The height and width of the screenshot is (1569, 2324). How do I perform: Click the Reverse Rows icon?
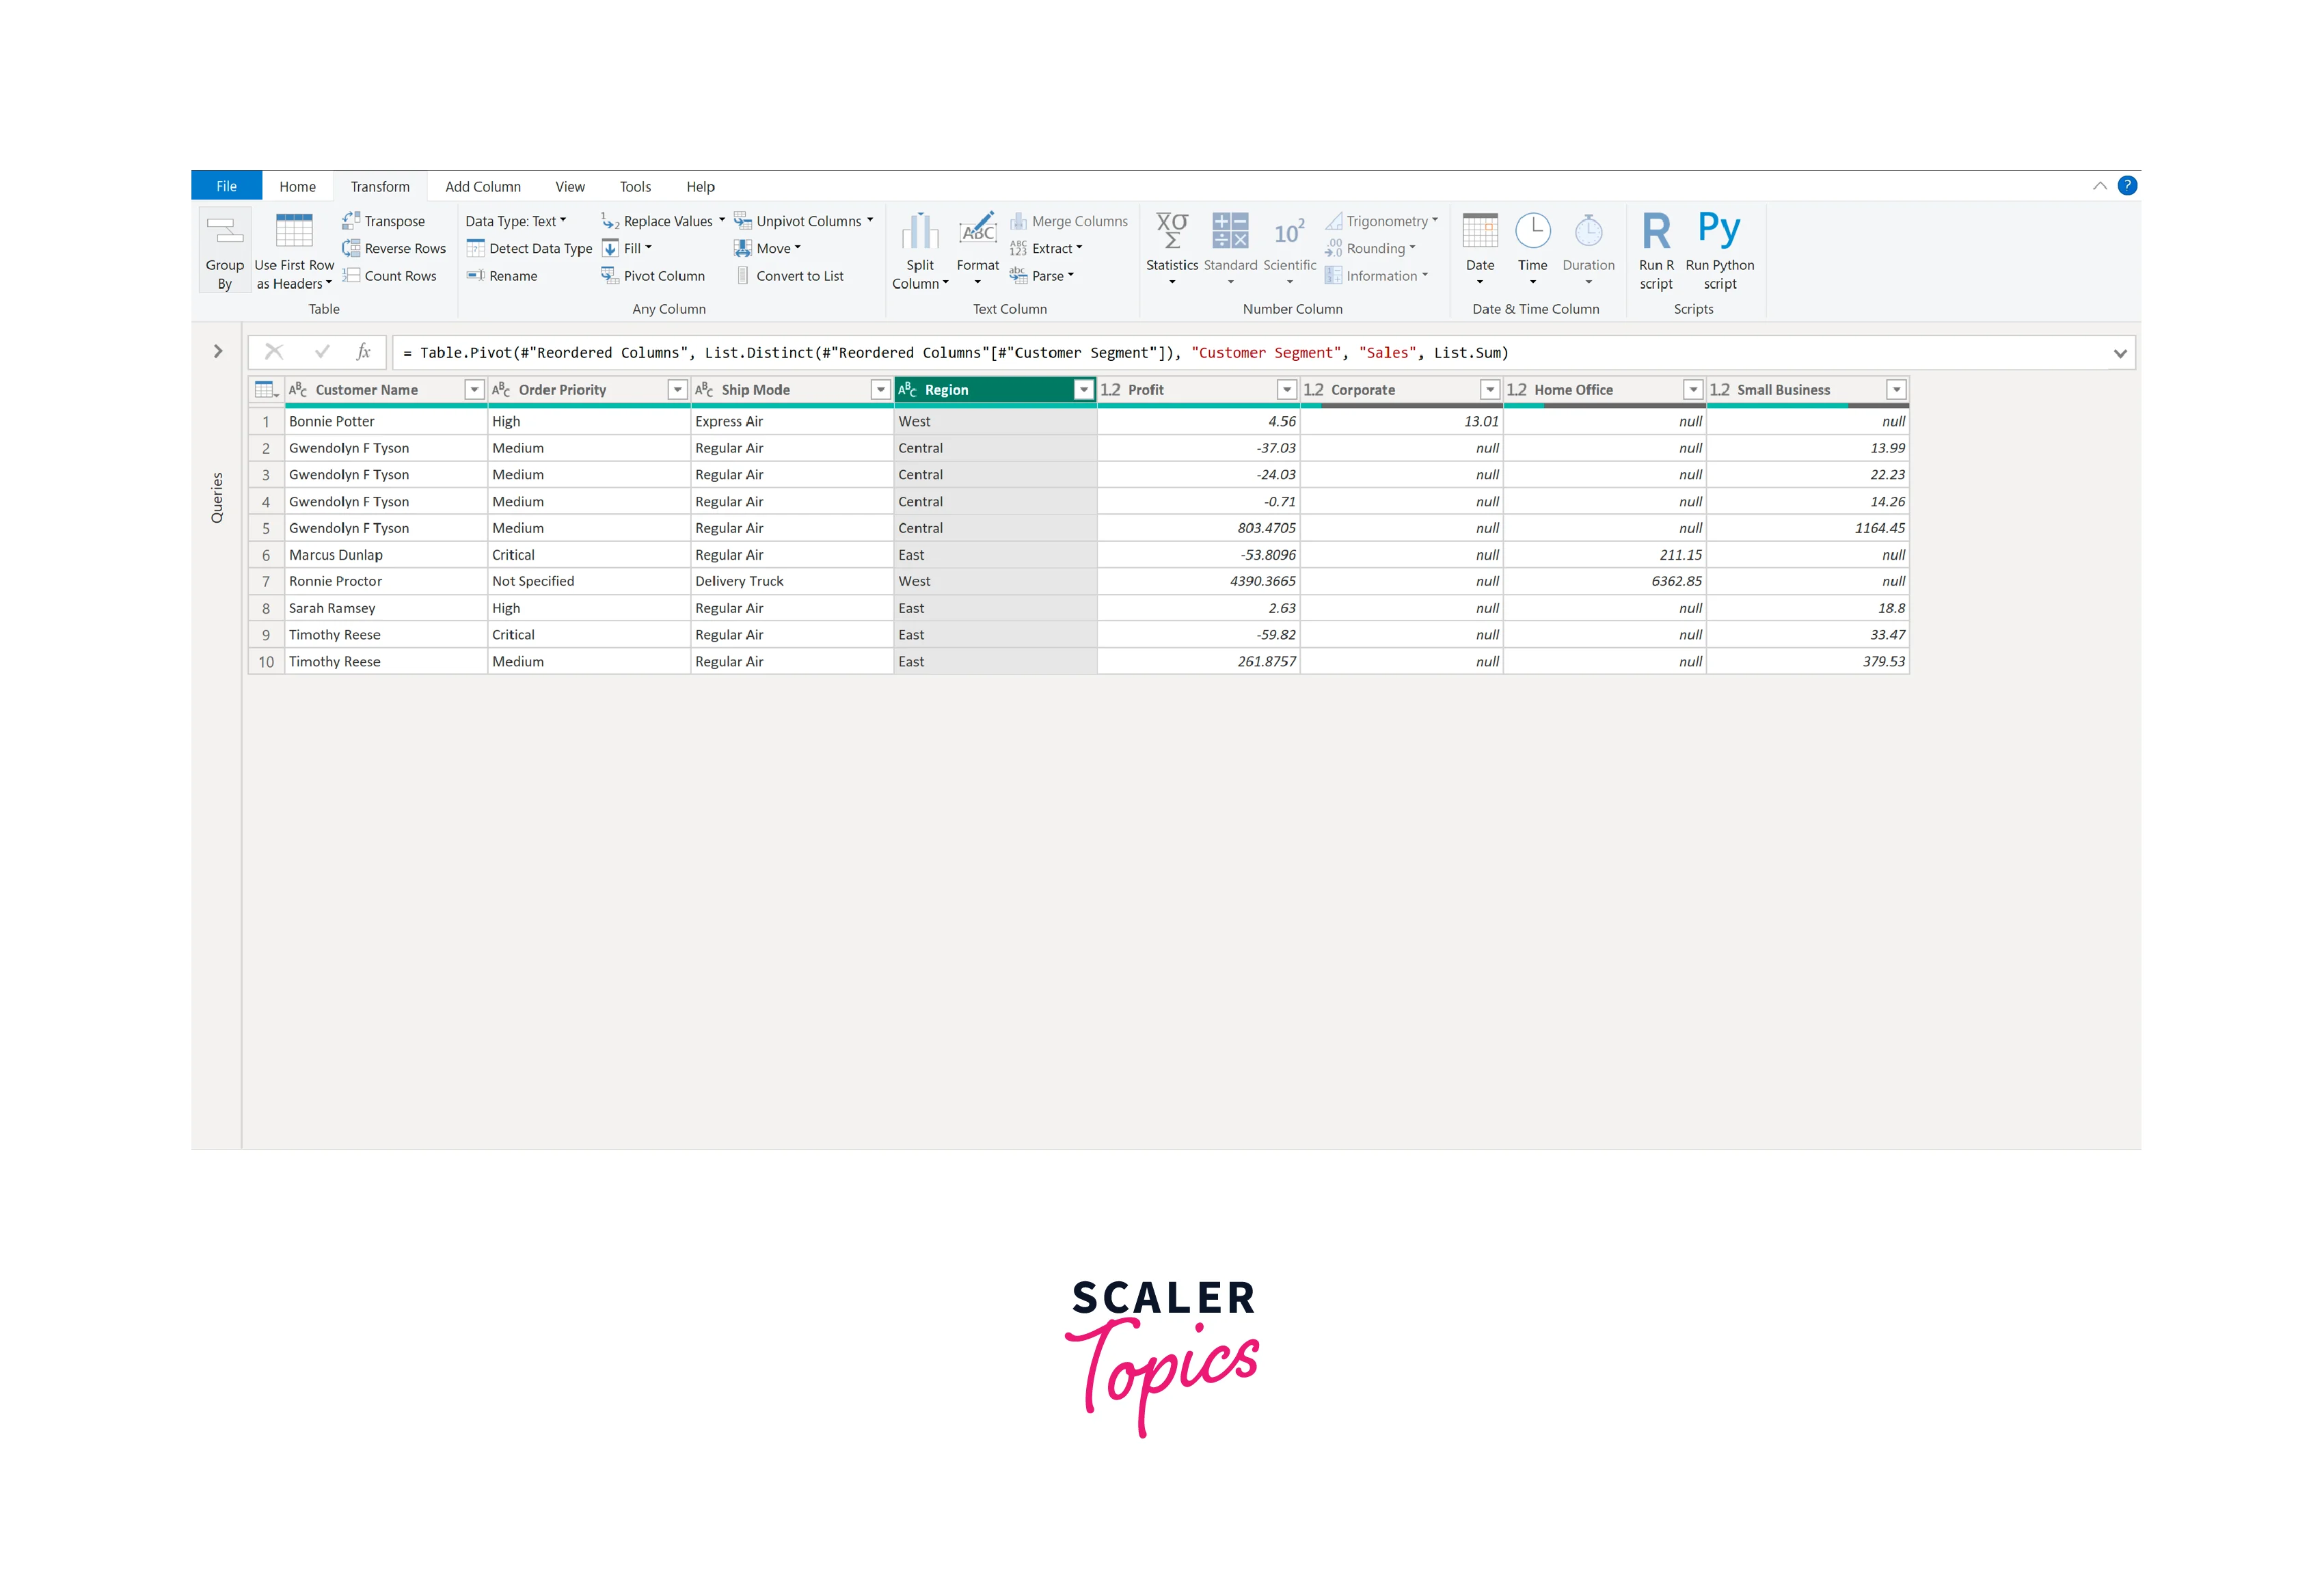(x=351, y=248)
